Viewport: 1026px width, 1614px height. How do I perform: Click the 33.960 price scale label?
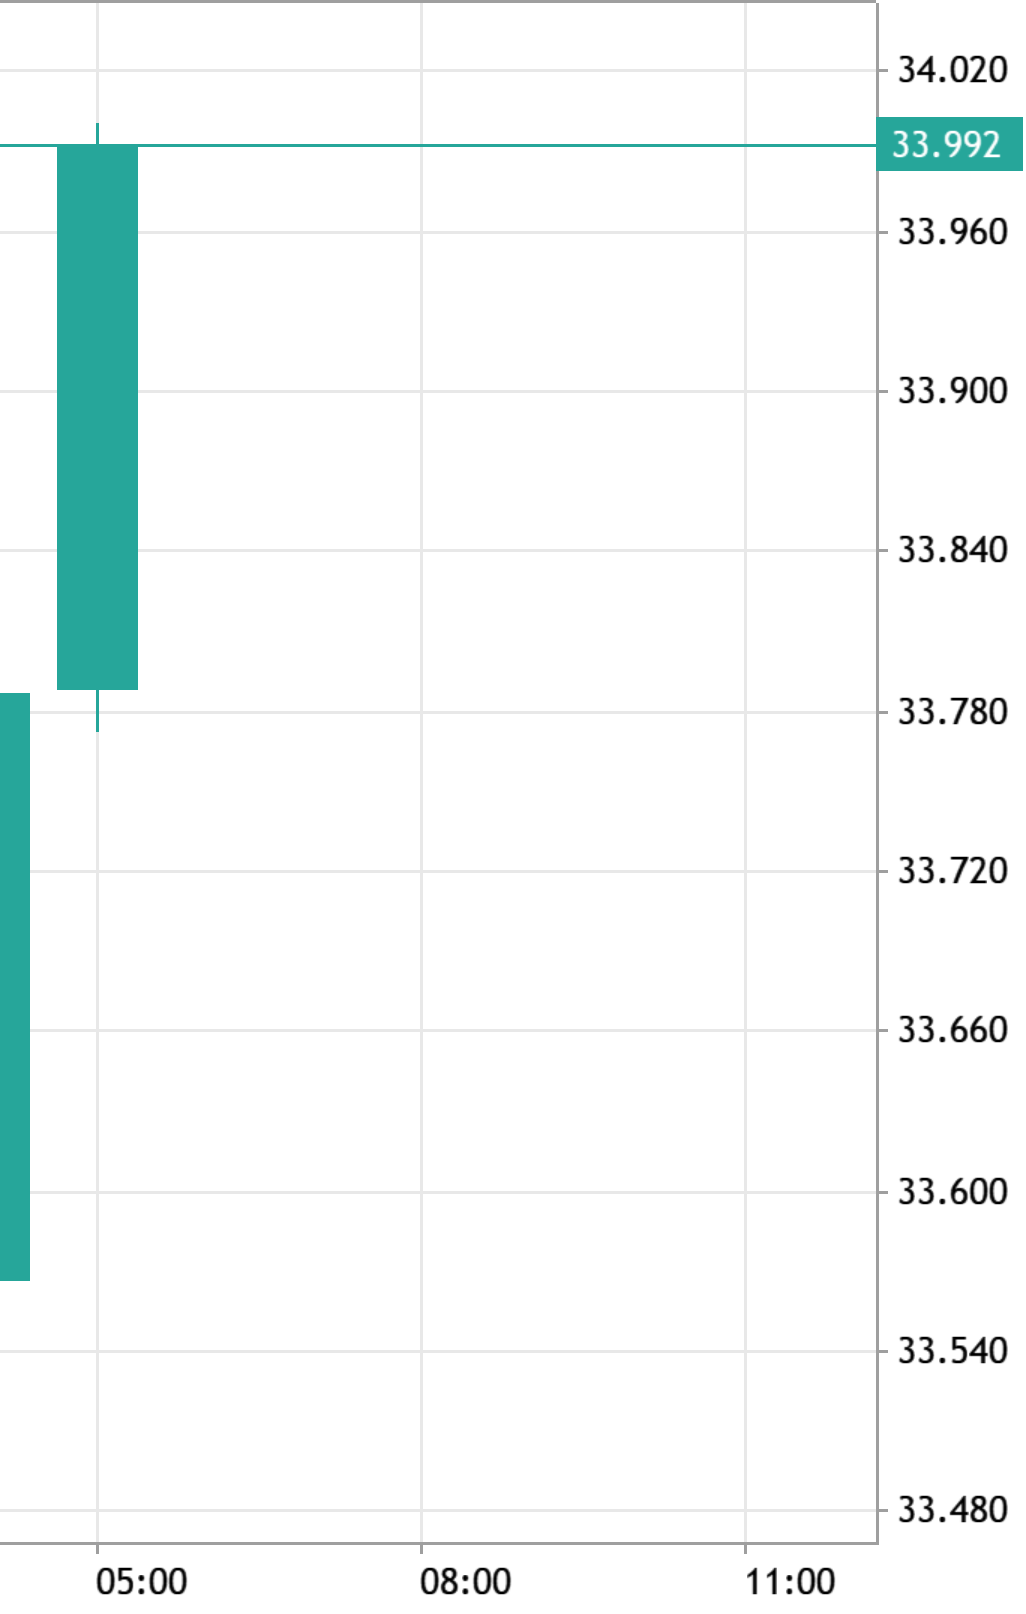952,232
